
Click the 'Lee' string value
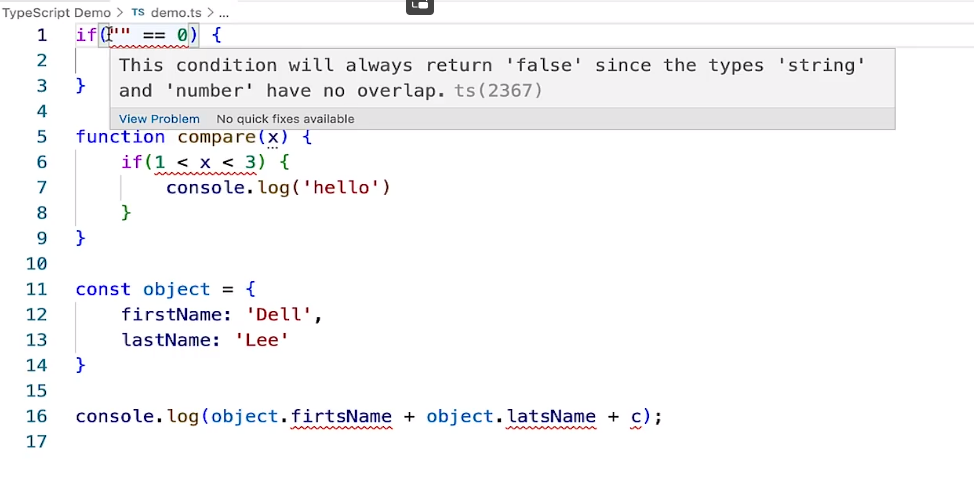click(262, 340)
